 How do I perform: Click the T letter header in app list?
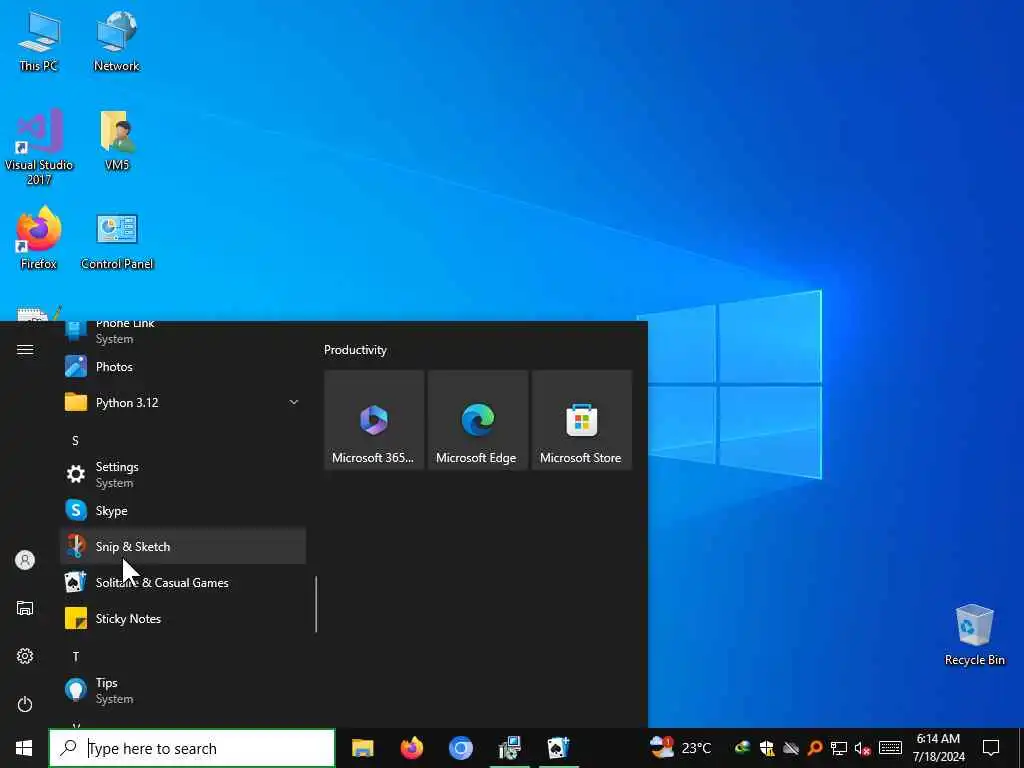(x=76, y=656)
